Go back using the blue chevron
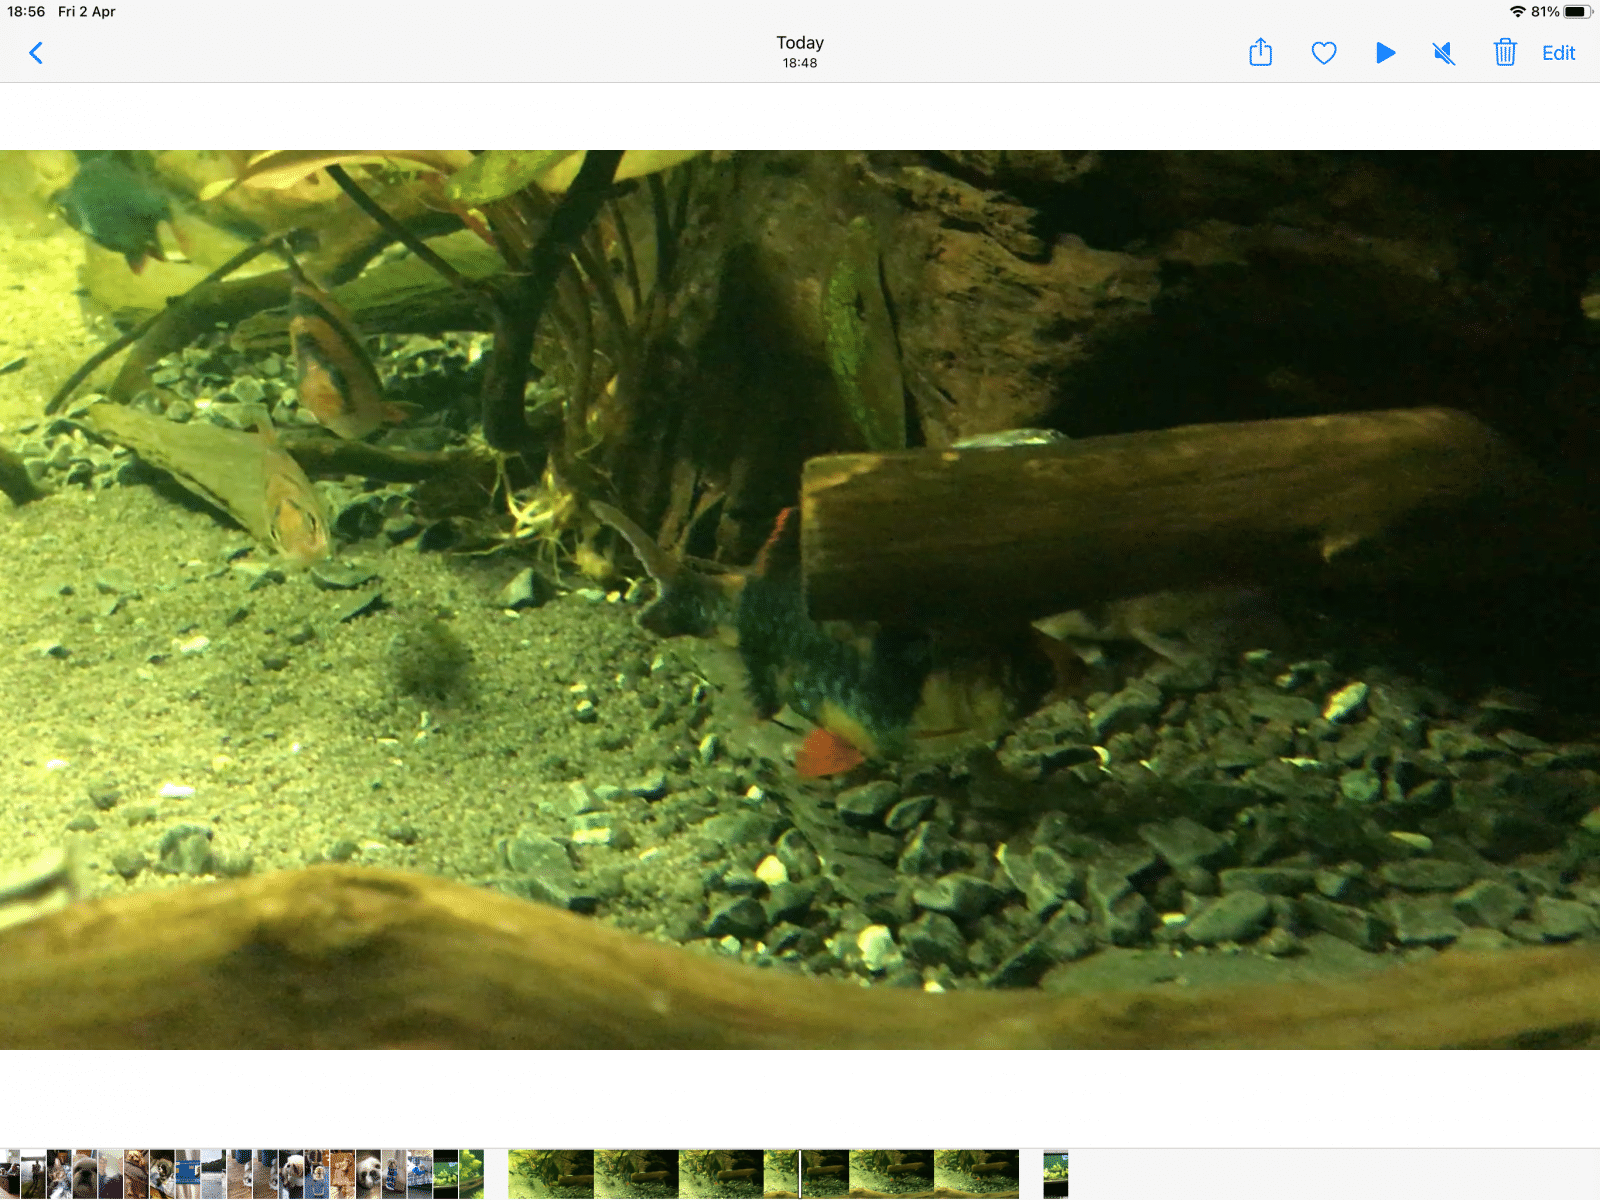Viewport: 1600px width, 1200px height. (36, 53)
